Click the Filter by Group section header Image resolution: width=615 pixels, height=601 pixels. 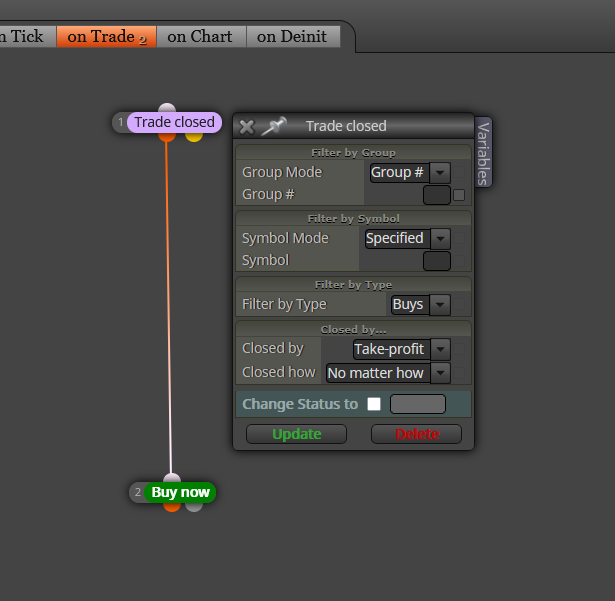[353, 153]
